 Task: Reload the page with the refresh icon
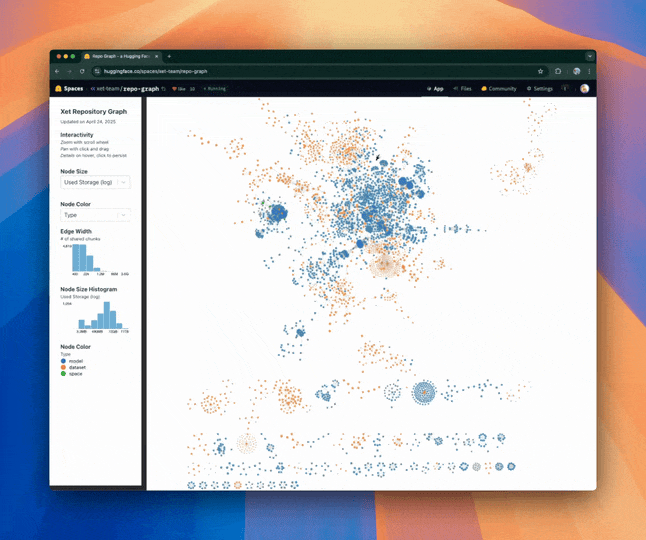82,72
